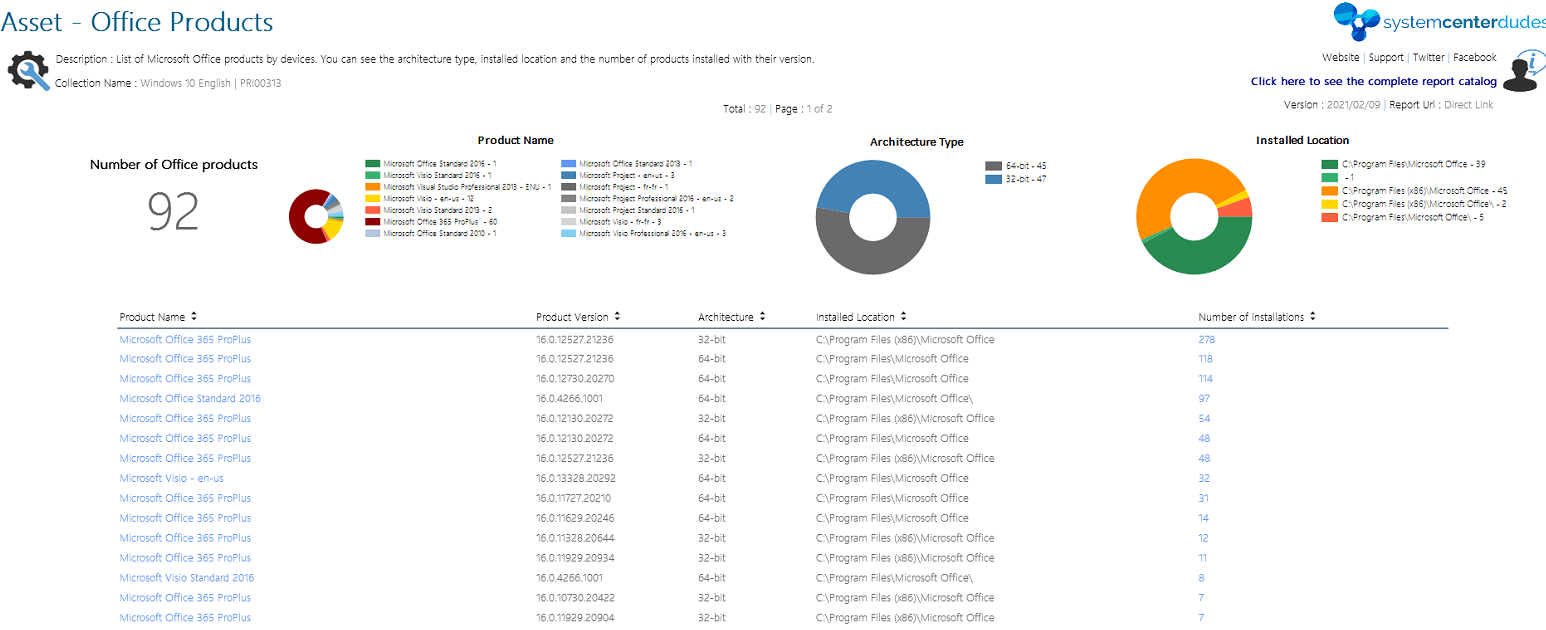
Task: Click the report settings wrench icon
Action: coord(28,71)
